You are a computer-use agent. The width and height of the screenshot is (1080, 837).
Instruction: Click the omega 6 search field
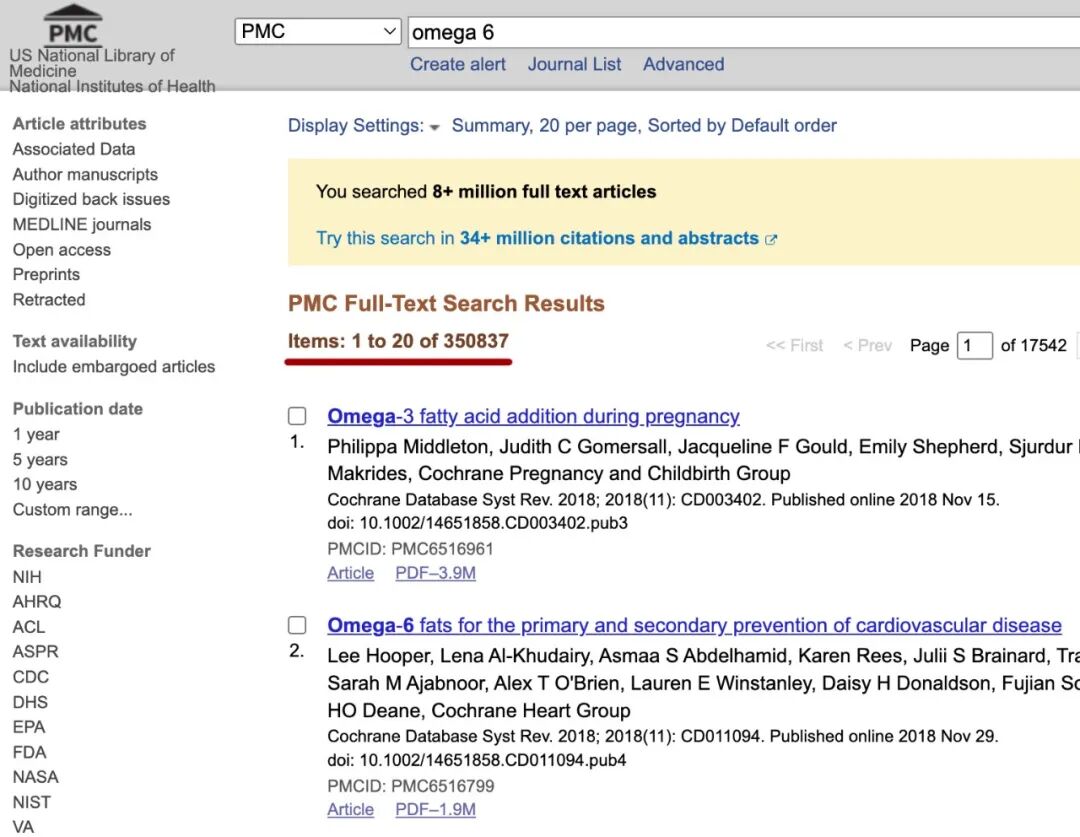[744, 32]
